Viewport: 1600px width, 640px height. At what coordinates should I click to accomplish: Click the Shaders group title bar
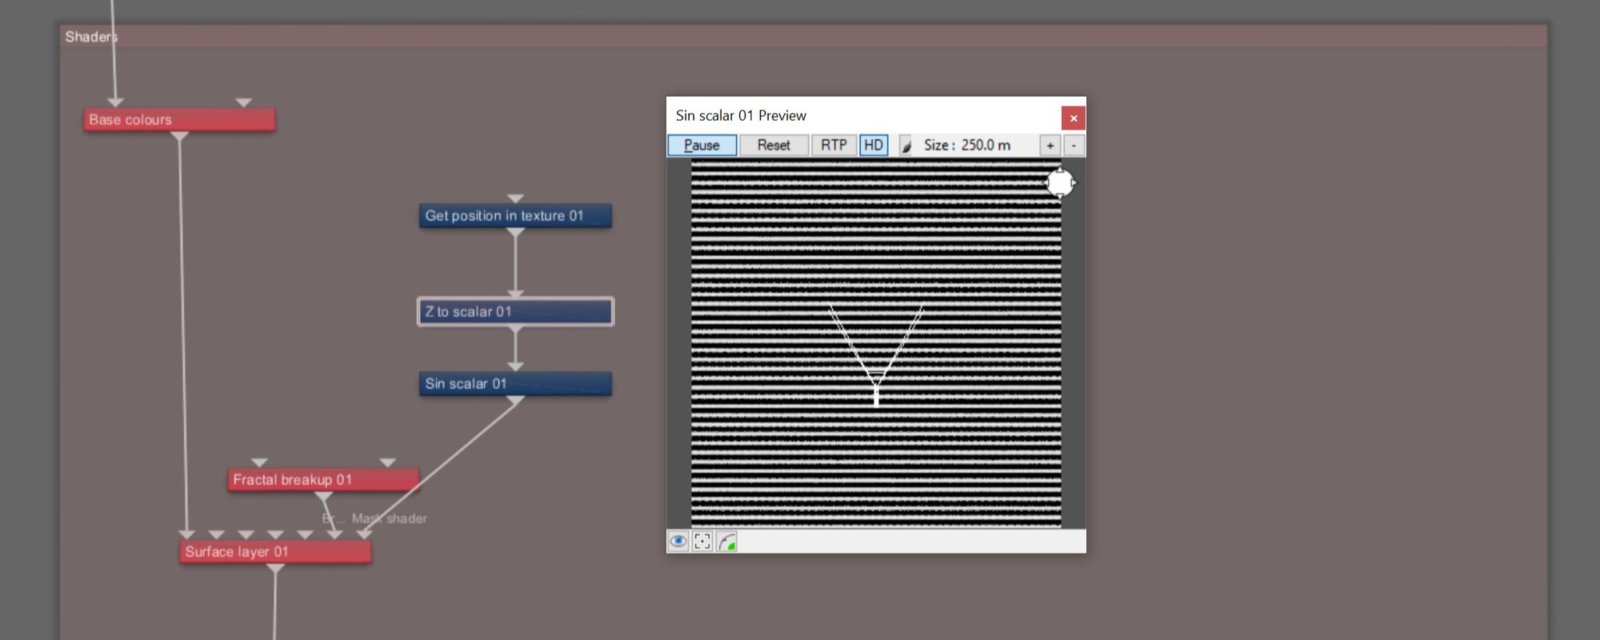coord(803,37)
